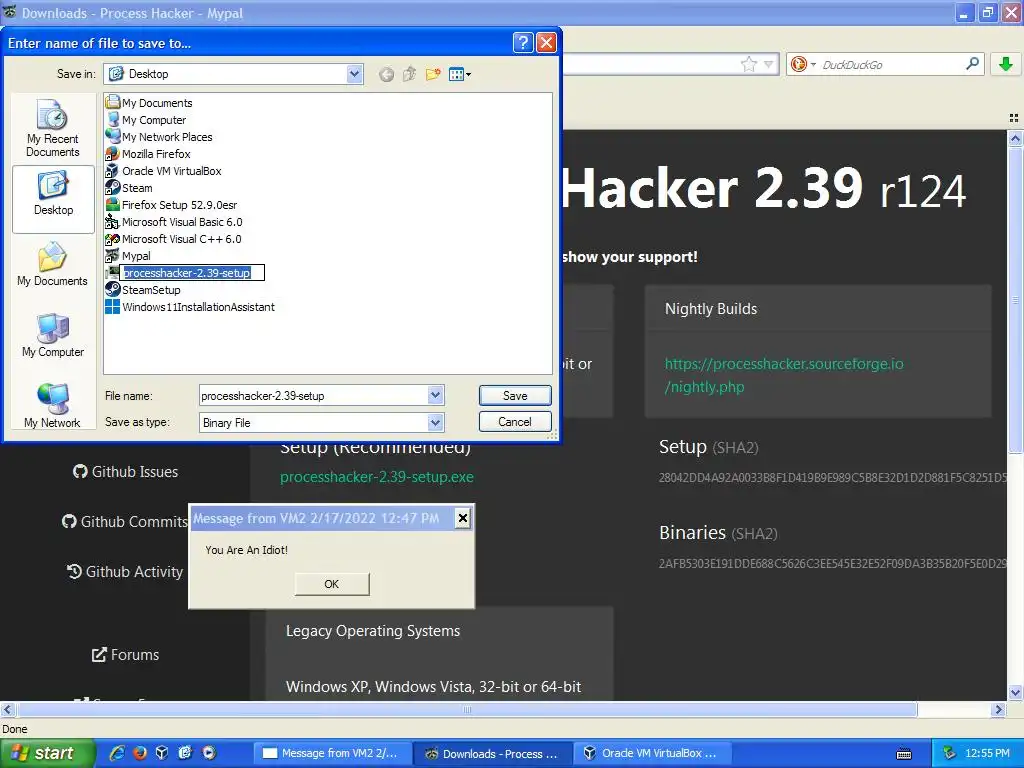The width and height of the screenshot is (1024, 768).
Task: Close the Message from VM2 popup
Action: (x=462, y=518)
